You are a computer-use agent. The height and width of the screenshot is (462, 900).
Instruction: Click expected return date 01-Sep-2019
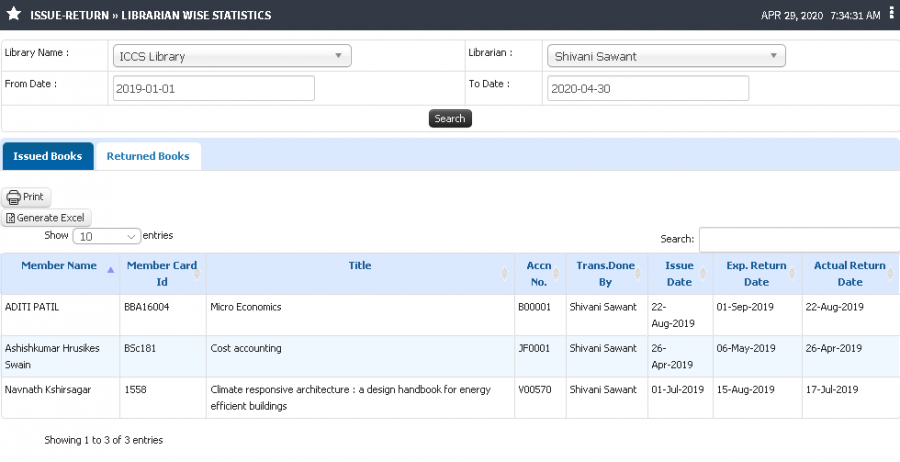tap(745, 307)
